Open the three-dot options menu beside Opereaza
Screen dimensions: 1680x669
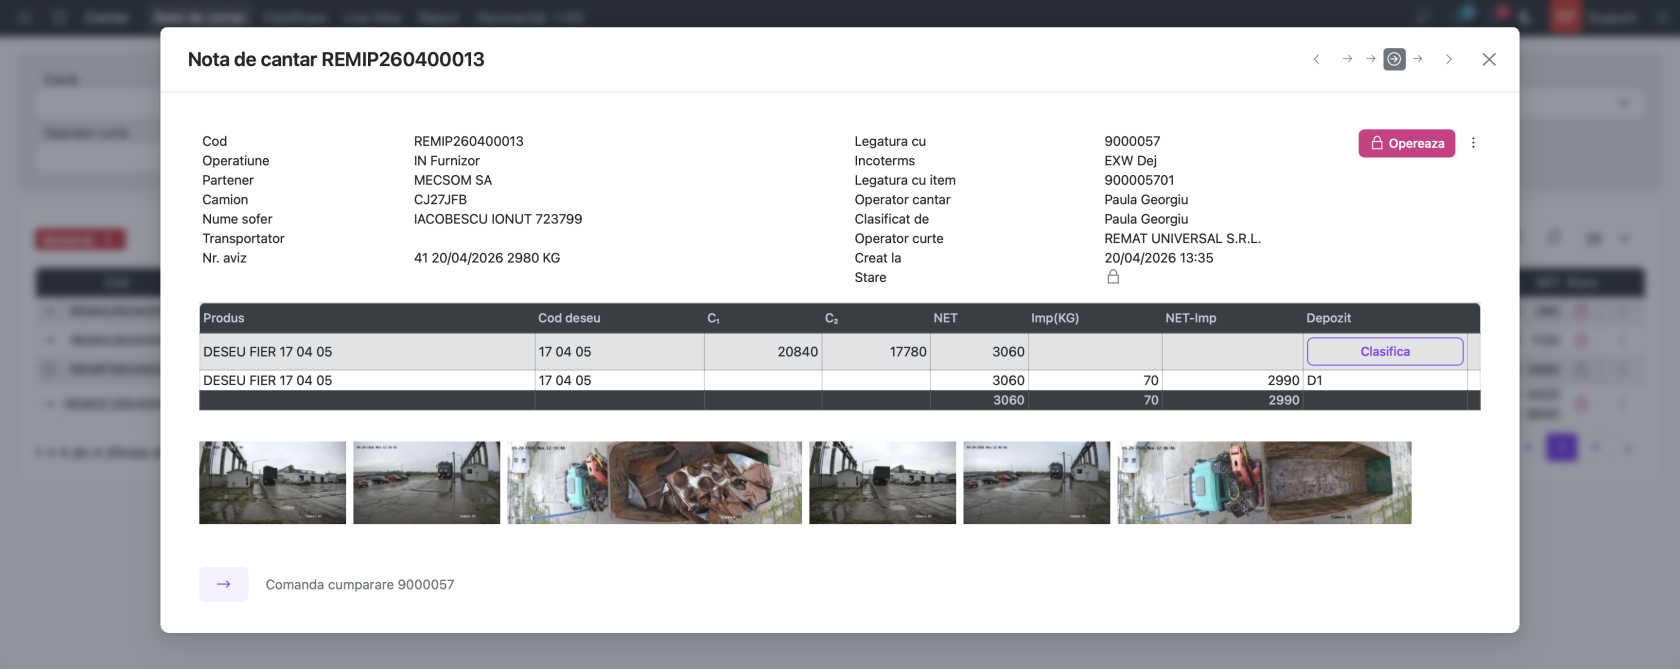pyautogui.click(x=1473, y=143)
